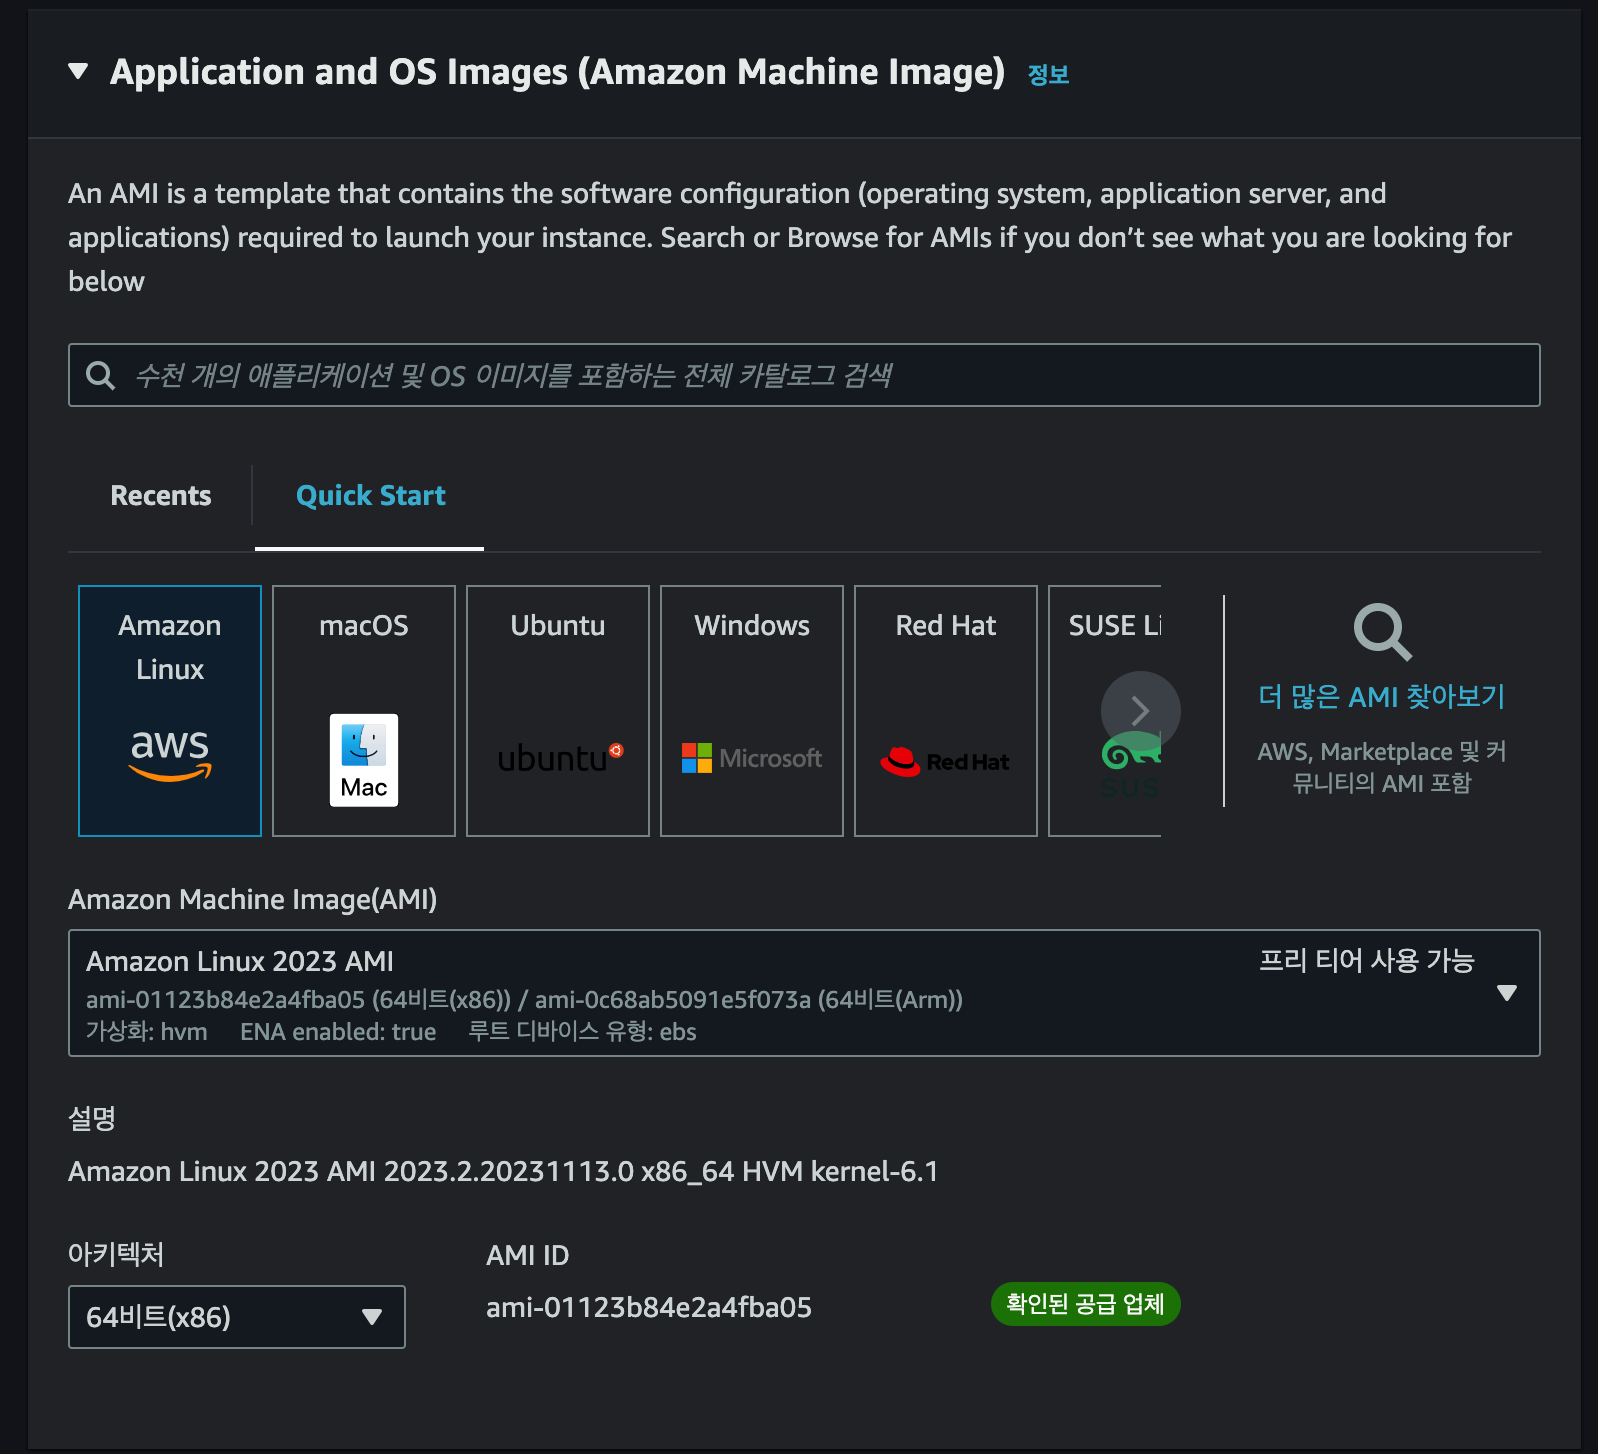Select the Red Hat AMI card
This screenshot has width=1598, height=1454.
pos(946,711)
